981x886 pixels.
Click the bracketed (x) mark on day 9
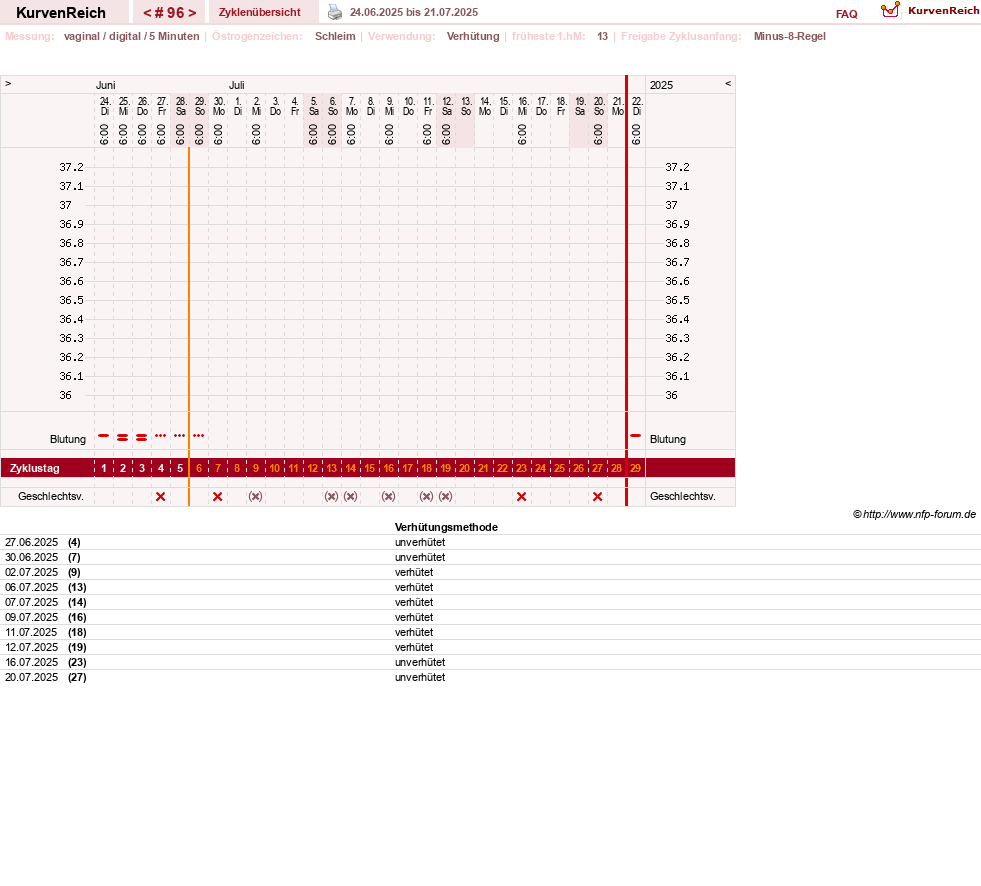click(x=255, y=496)
